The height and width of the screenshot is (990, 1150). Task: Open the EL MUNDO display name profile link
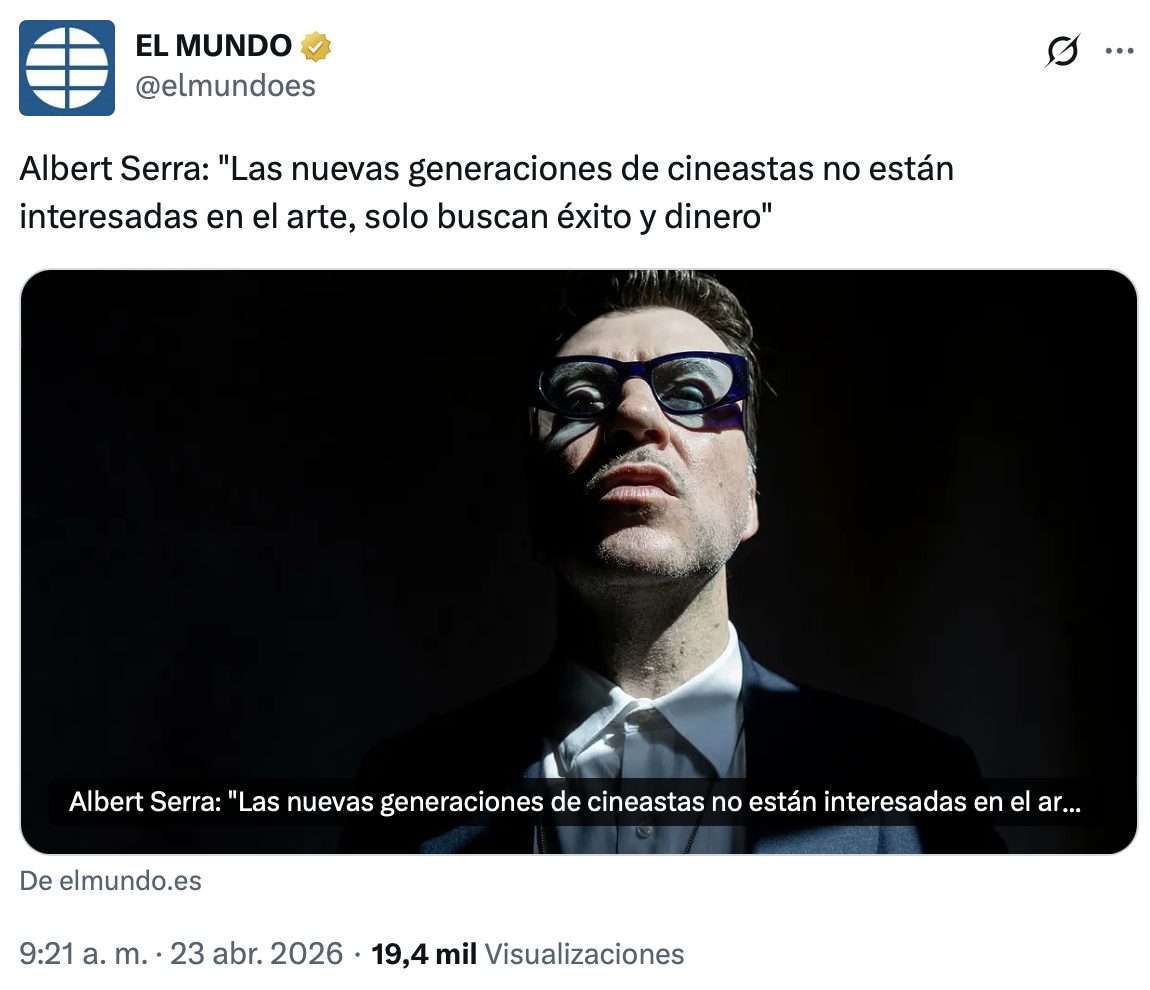[x=213, y=46]
